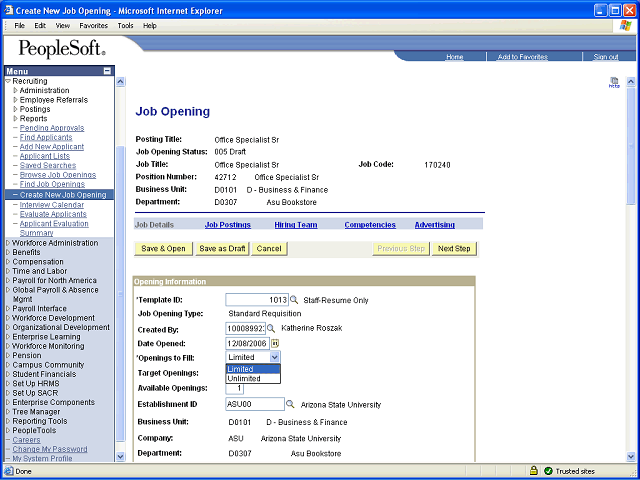Open the Applicant Lists link

[44, 156]
